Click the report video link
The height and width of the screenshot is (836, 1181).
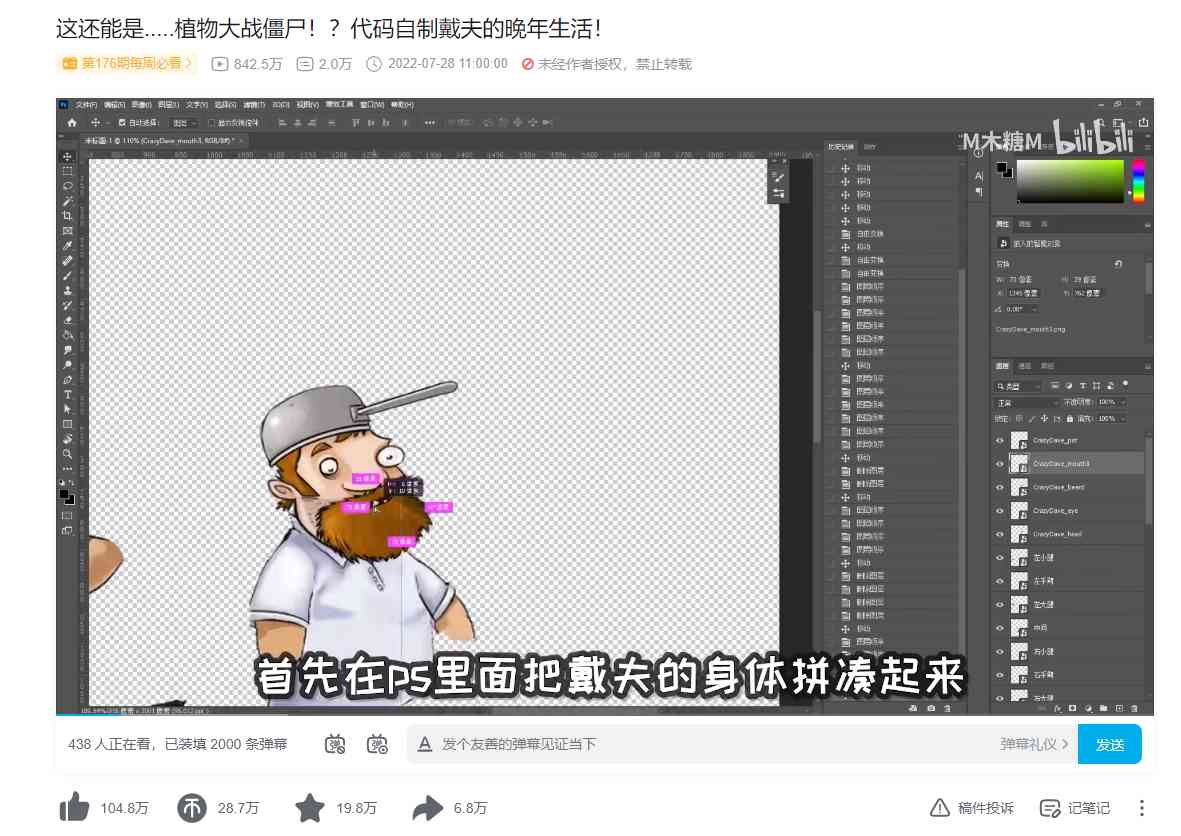coord(972,808)
